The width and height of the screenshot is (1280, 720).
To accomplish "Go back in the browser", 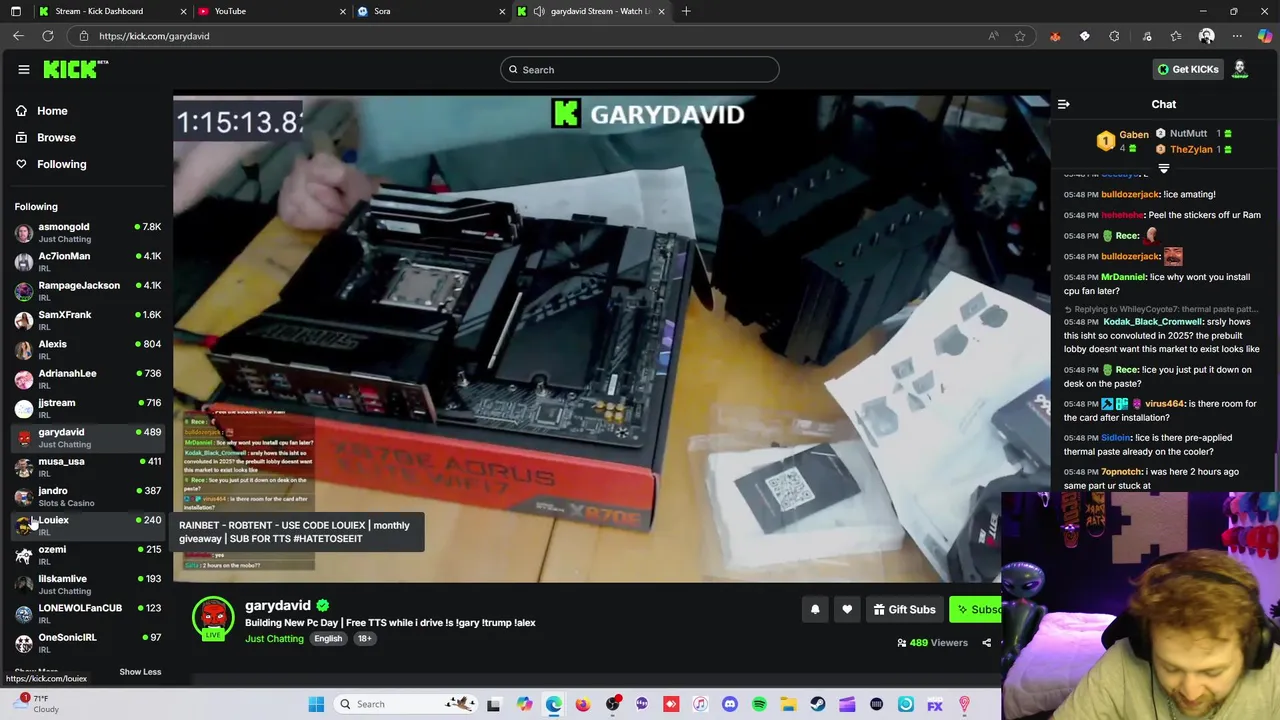I will 18,36.
